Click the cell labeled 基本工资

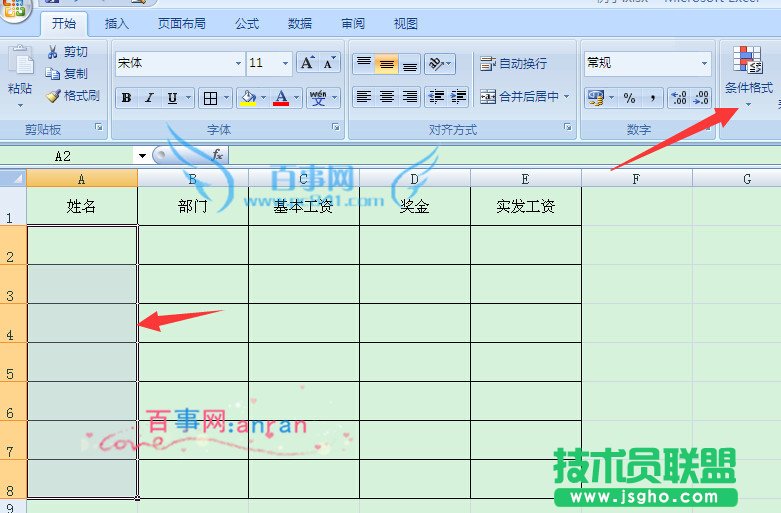tap(304, 206)
